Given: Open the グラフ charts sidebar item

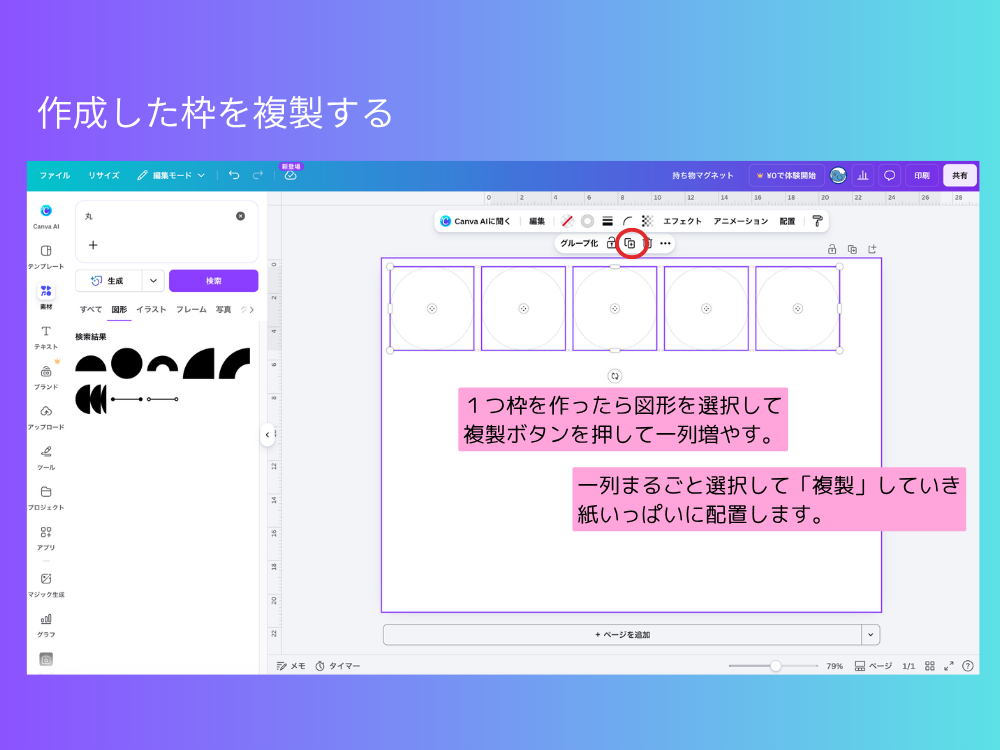Looking at the screenshot, I should click(46, 625).
